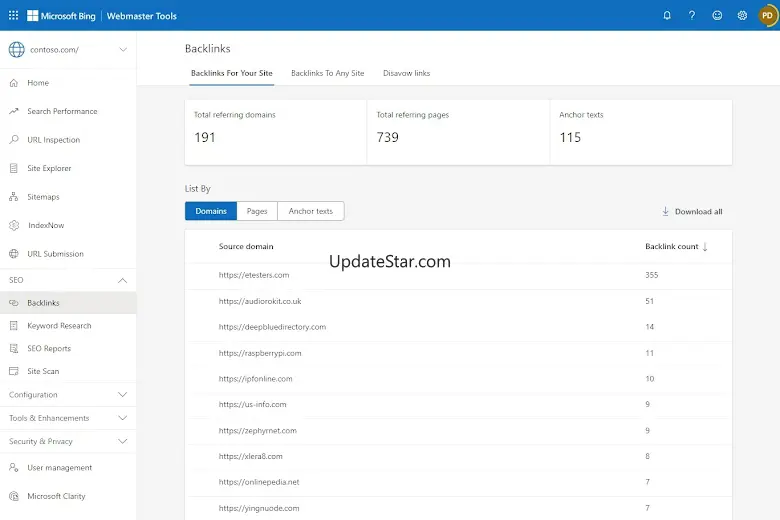780x520 pixels.
Task: Open https://us-info.com domain
Action: click(x=253, y=405)
